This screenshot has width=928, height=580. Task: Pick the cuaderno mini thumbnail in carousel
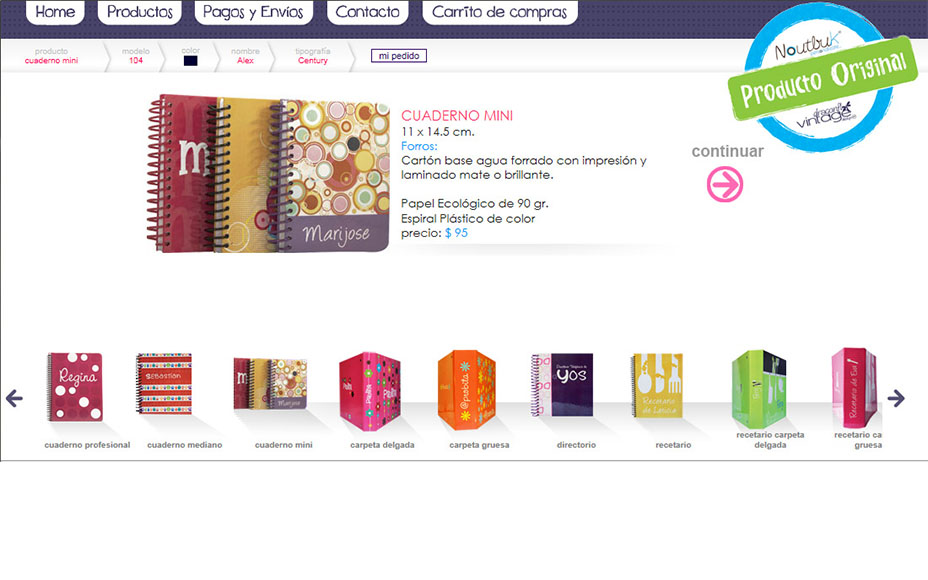[270, 384]
